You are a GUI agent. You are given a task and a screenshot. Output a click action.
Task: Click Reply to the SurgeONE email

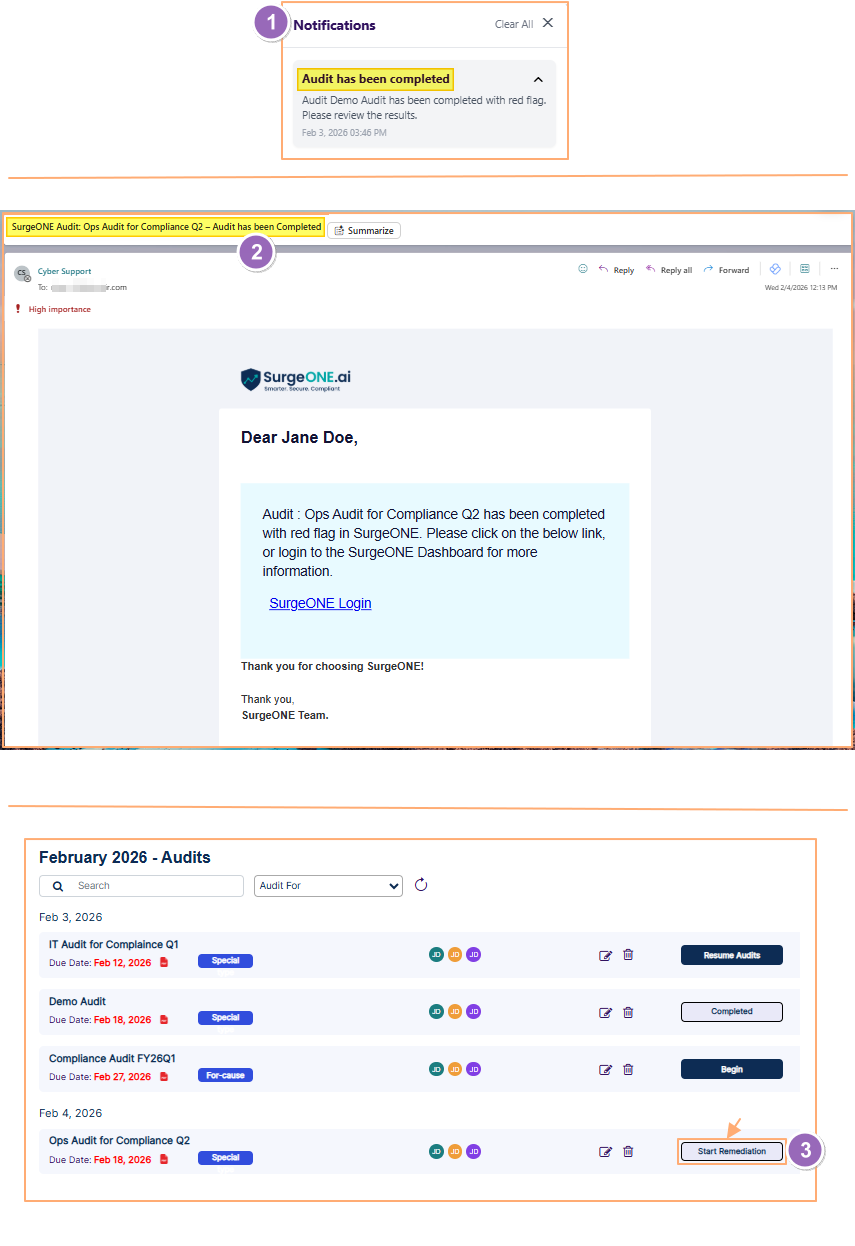coord(616,269)
